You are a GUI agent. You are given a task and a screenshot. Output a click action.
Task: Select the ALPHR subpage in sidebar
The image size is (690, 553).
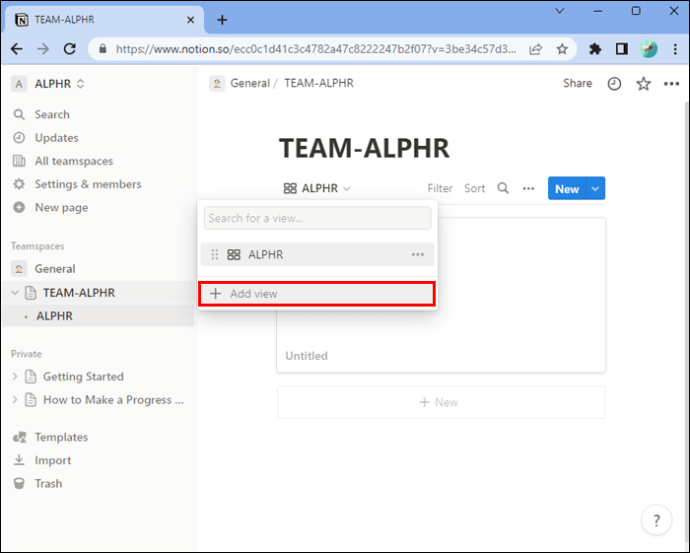[54, 316]
